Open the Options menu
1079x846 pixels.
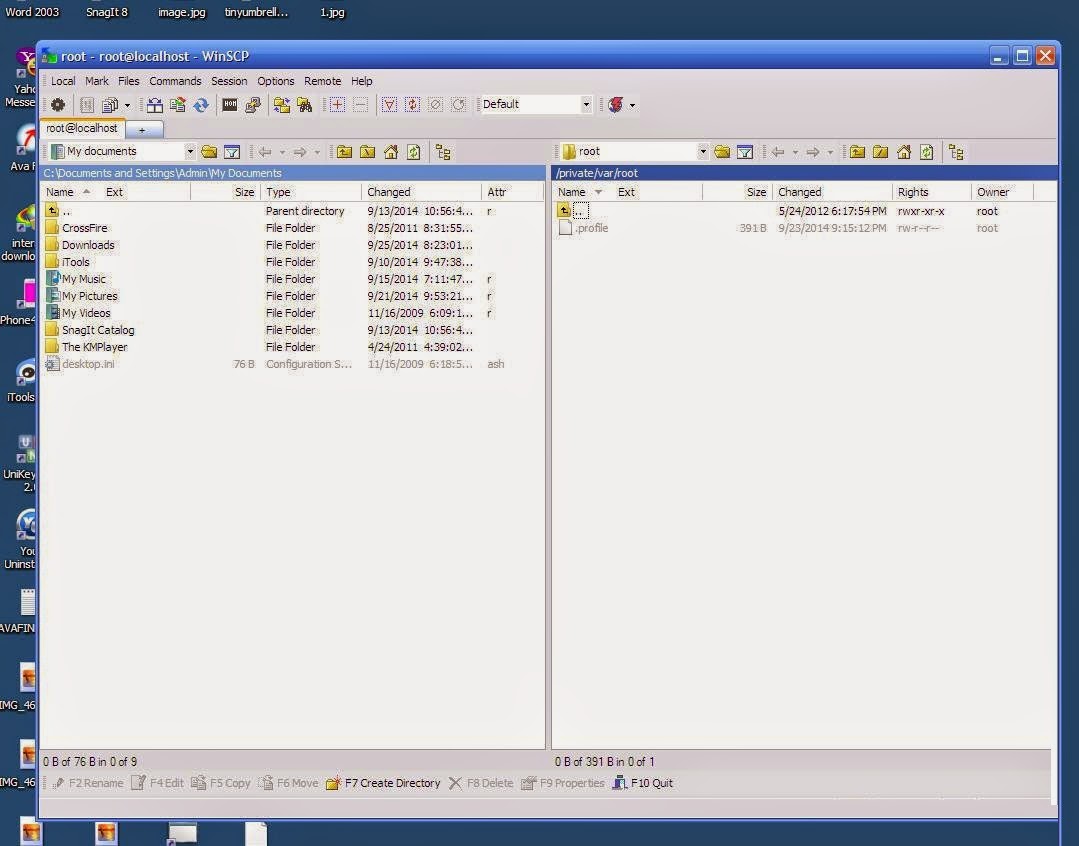click(276, 81)
